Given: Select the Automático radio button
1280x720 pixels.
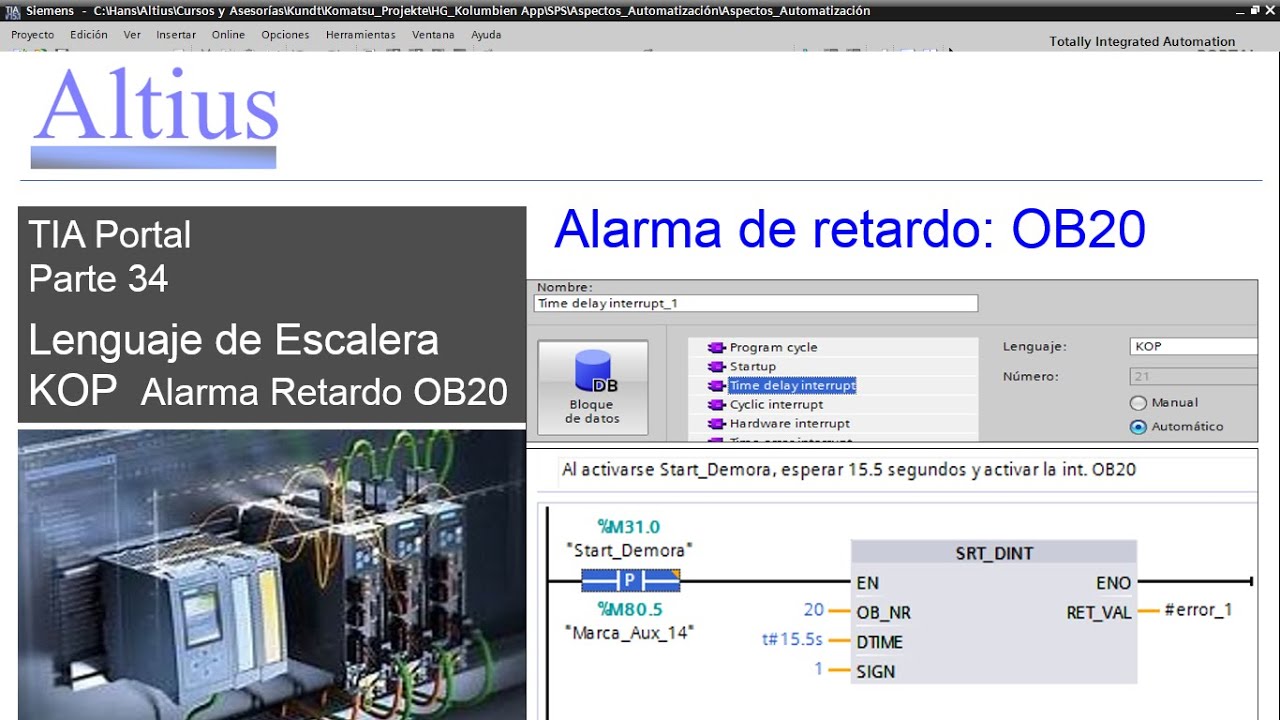Looking at the screenshot, I should [1138, 427].
